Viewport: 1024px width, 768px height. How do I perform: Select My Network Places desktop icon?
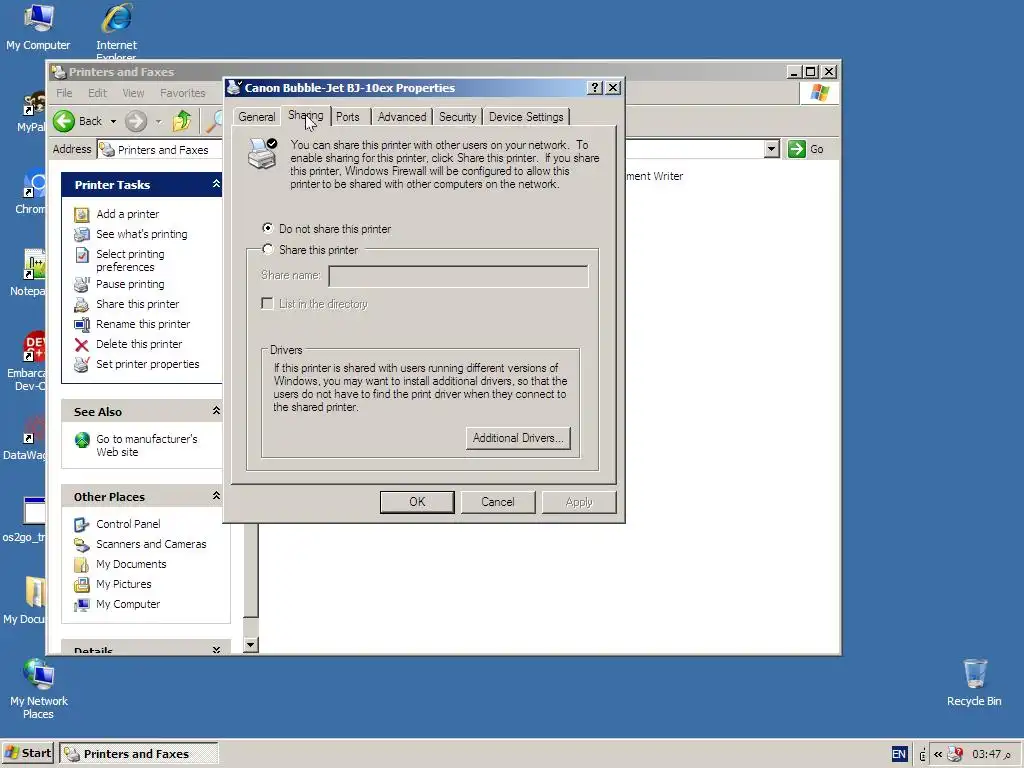(x=39, y=688)
